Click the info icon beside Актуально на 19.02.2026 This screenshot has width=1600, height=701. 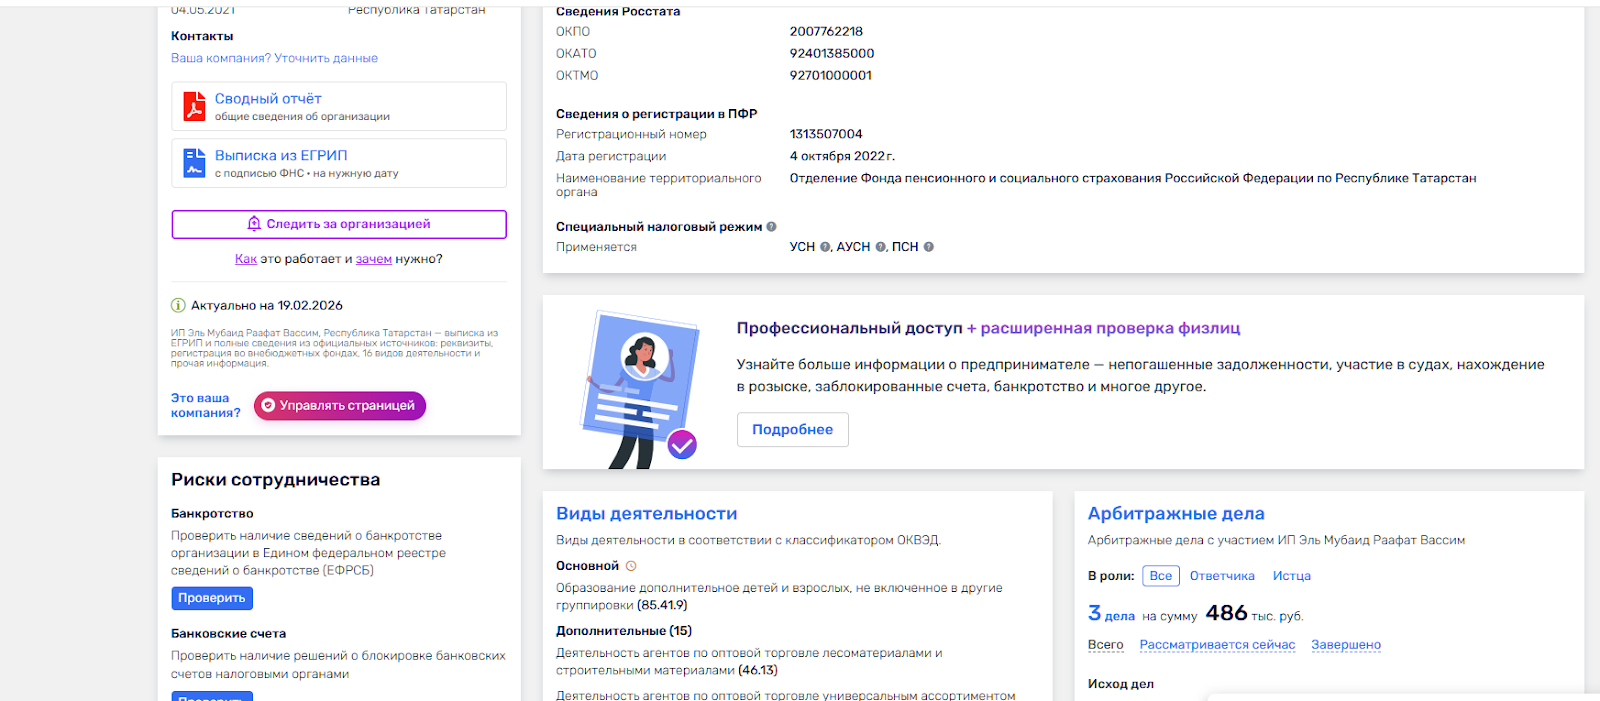[x=178, y=306]
